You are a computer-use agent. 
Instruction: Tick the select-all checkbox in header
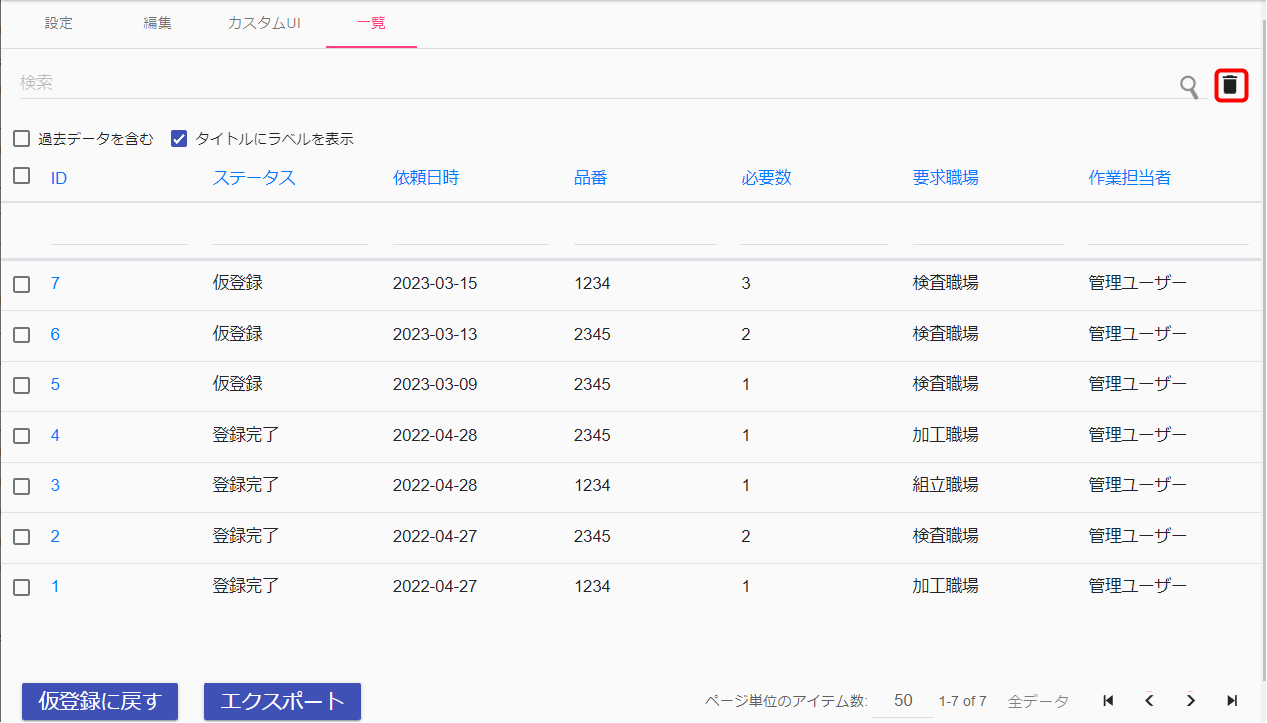[21, 176]
